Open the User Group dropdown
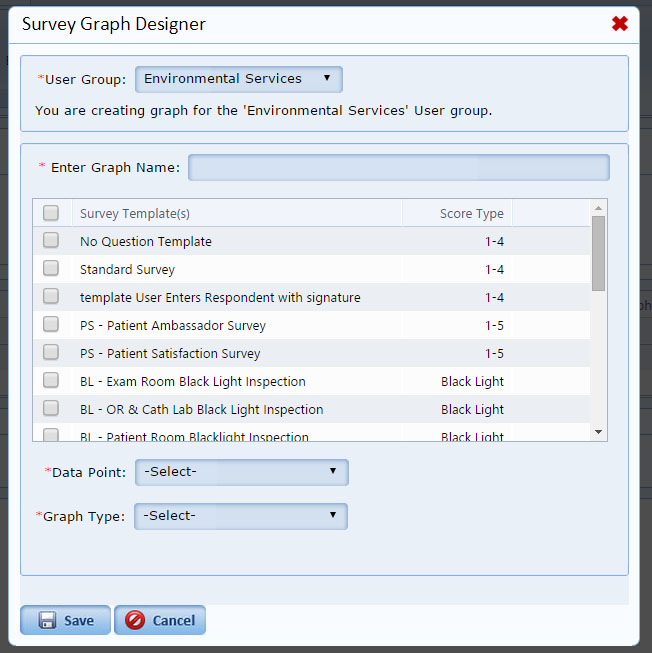The image size is (652, 653). coord(239,79)
